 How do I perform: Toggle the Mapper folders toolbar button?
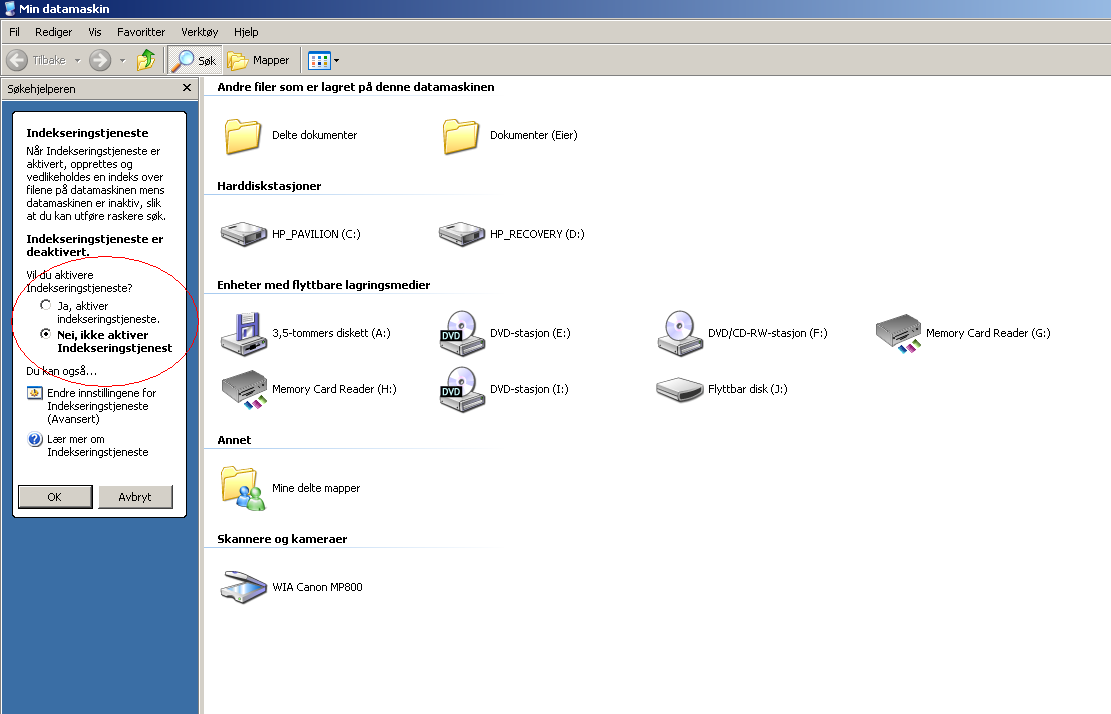point(259,60)
